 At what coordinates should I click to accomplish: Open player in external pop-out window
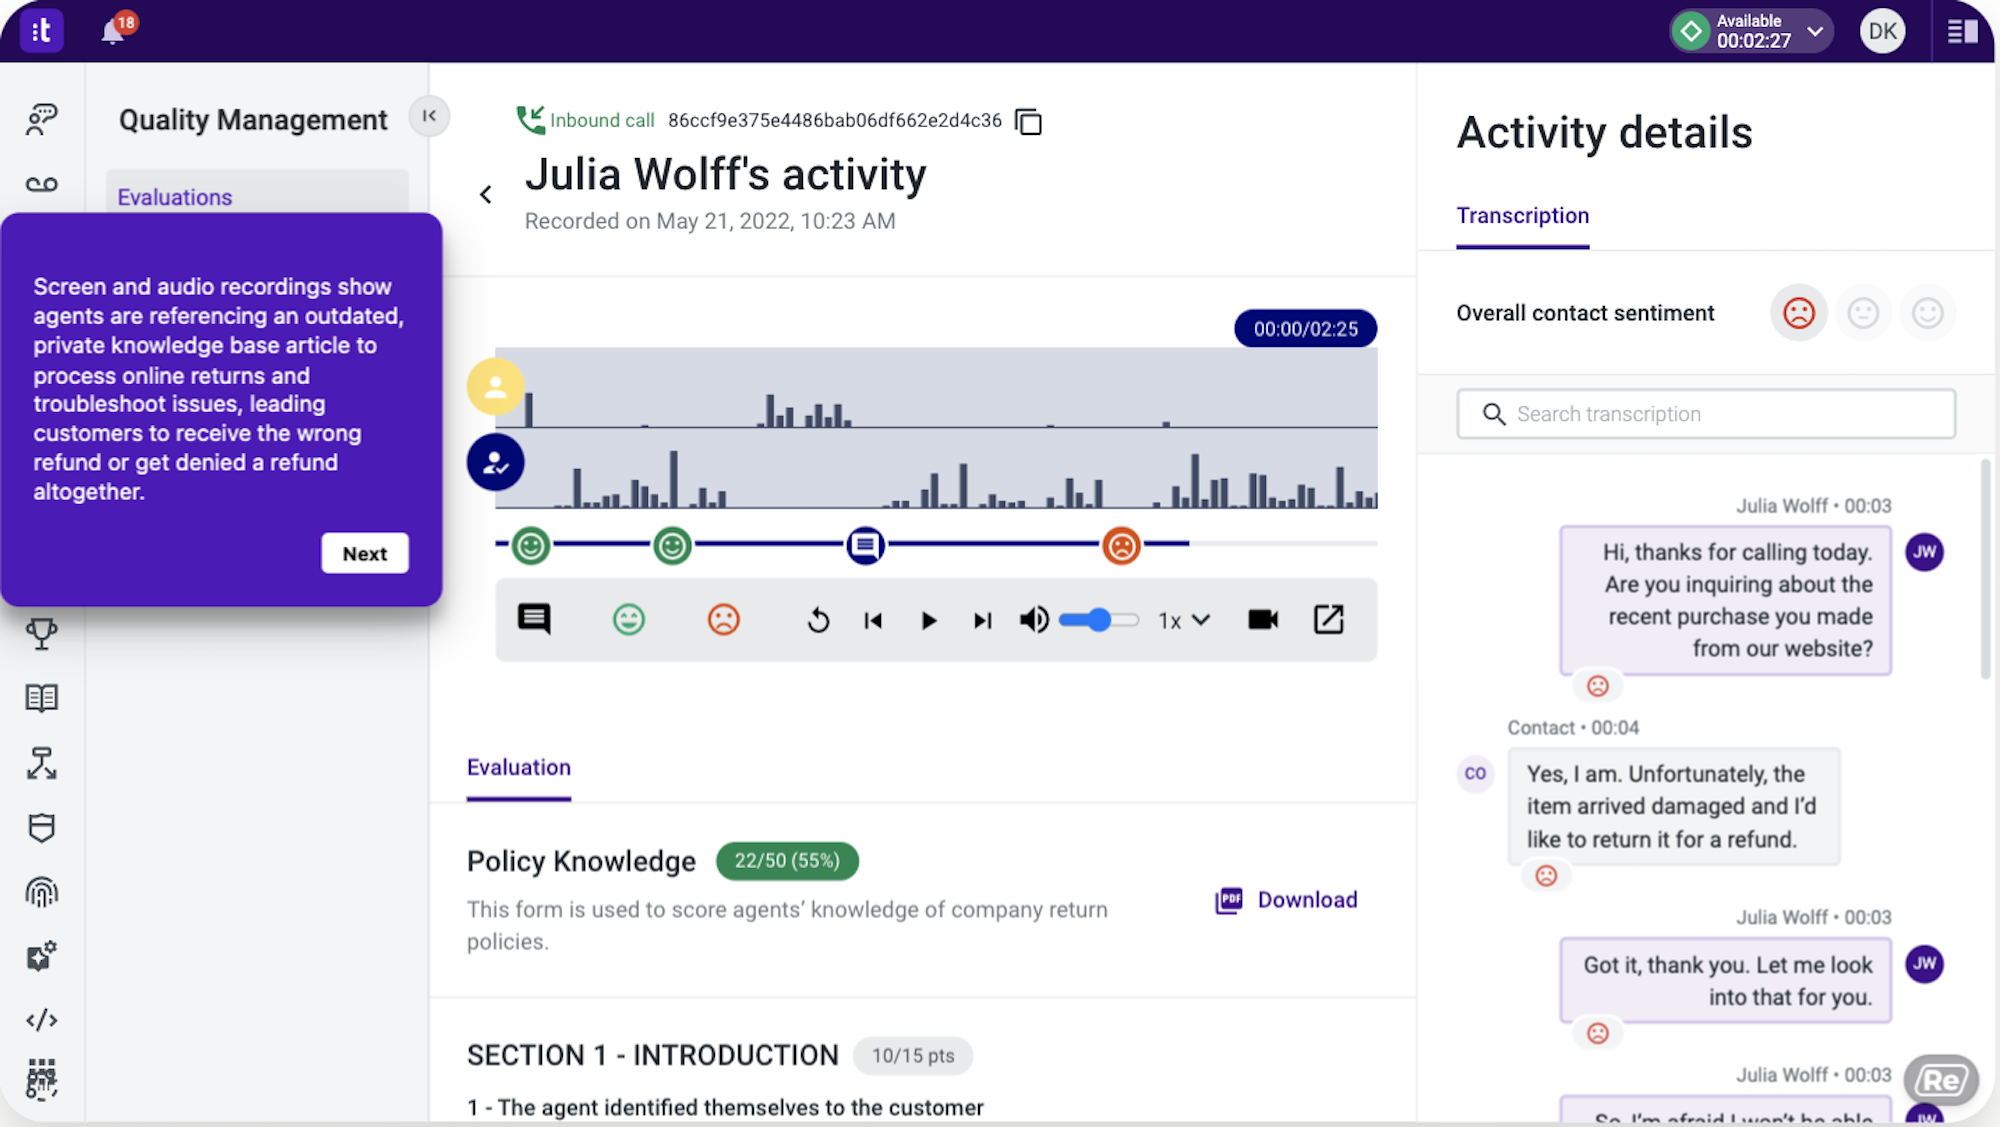(x=1329, y=620)
